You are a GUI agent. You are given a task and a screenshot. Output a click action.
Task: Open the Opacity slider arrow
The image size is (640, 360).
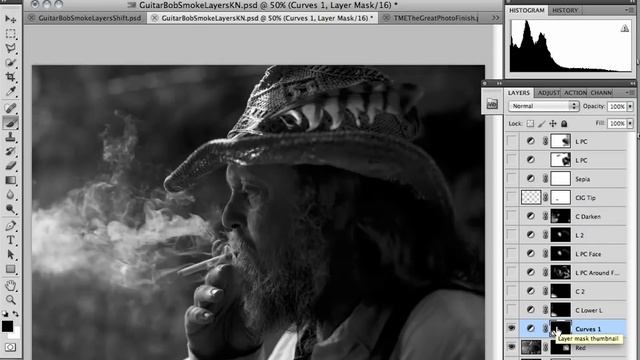click(630, 107)
